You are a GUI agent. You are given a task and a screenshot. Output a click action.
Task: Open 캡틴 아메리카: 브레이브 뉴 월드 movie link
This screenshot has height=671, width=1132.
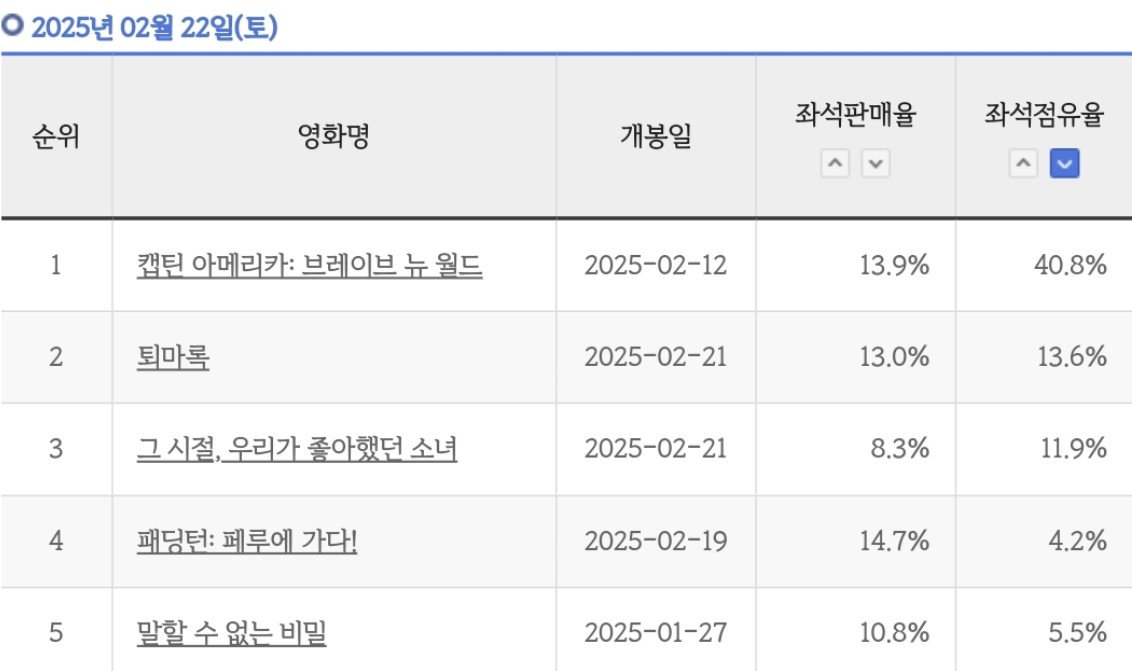pos(310,266)
